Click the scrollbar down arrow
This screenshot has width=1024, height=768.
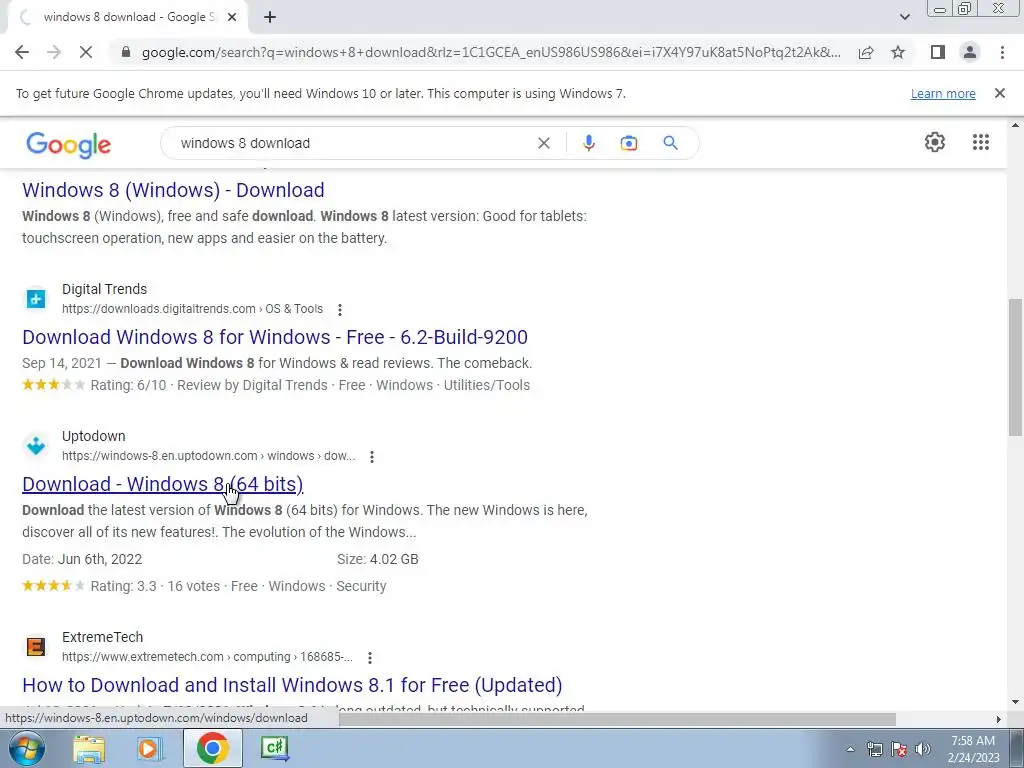pyautogui.click(x=1015, y=702)
